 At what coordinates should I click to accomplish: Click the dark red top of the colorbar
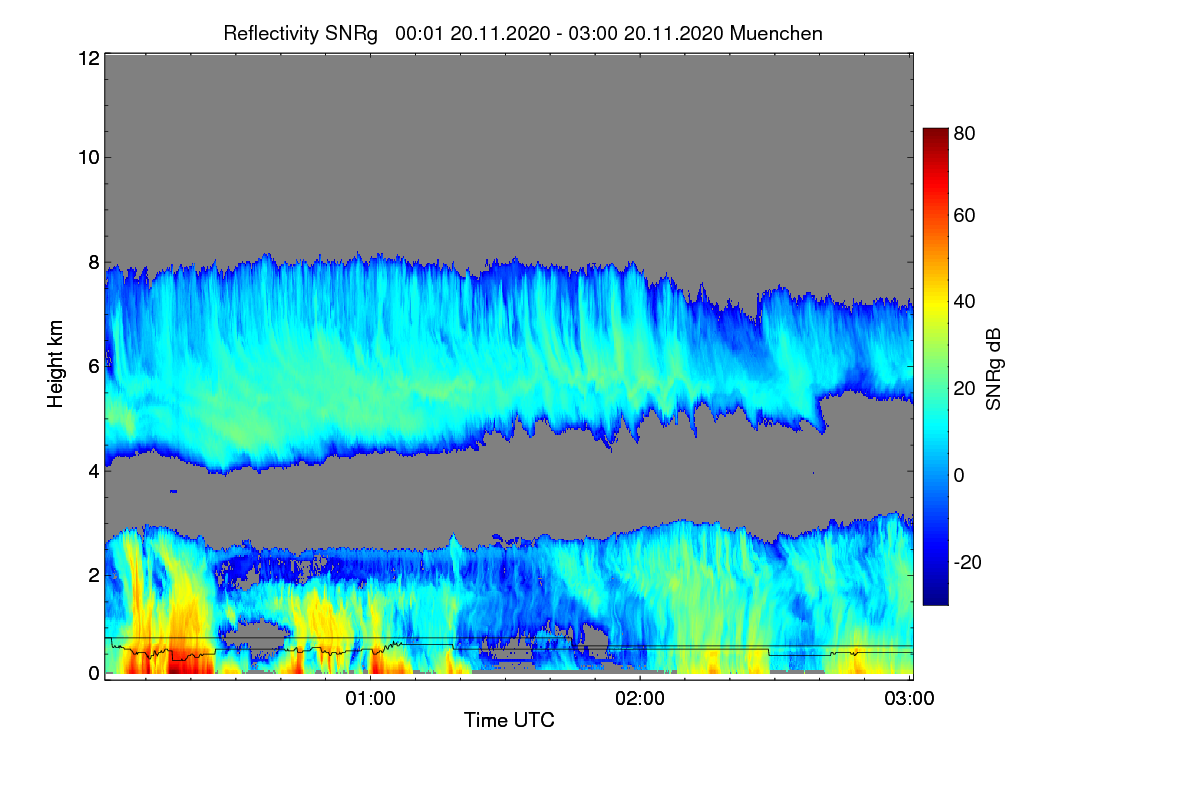point(935,136)
